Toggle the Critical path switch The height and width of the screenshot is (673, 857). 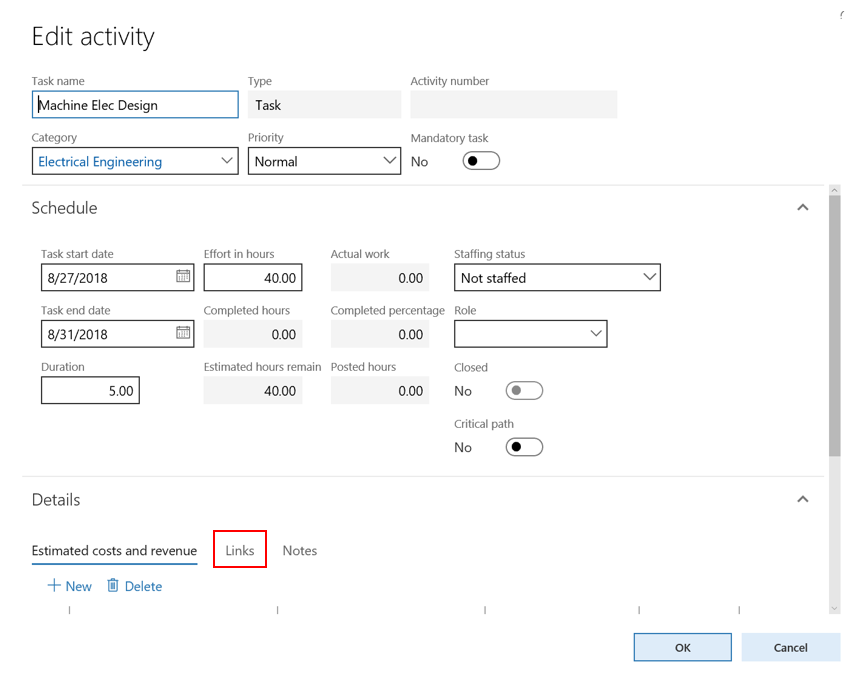point(524,447)
